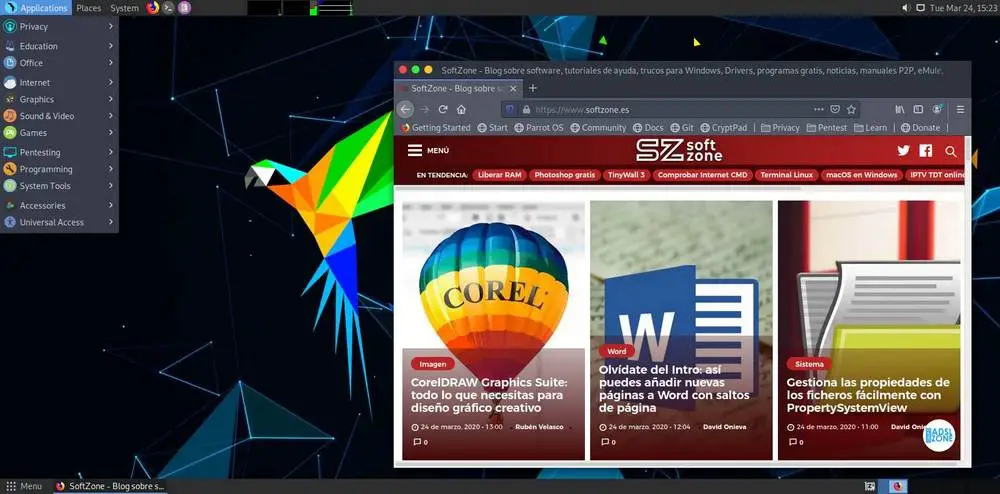The height and width of the screenshot is (494, 1000).
Task: Expand the Internet submenu
Action: [59, 83]
